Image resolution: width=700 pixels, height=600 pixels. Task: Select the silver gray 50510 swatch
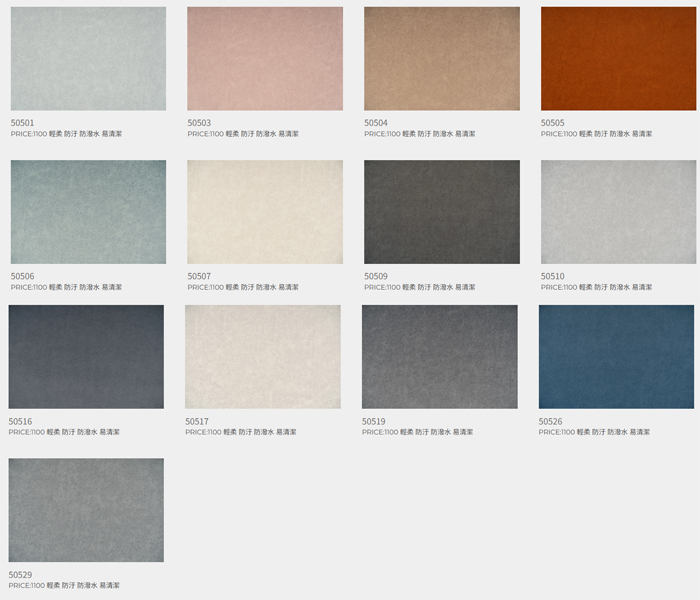click(x=618, y=212)
